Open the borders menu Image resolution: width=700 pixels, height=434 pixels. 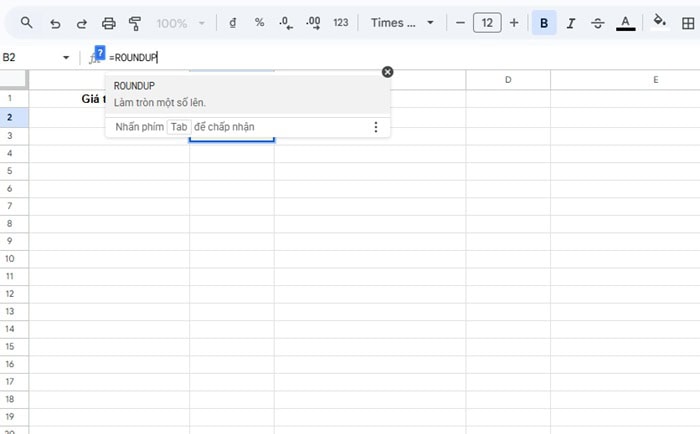(688, 23)
